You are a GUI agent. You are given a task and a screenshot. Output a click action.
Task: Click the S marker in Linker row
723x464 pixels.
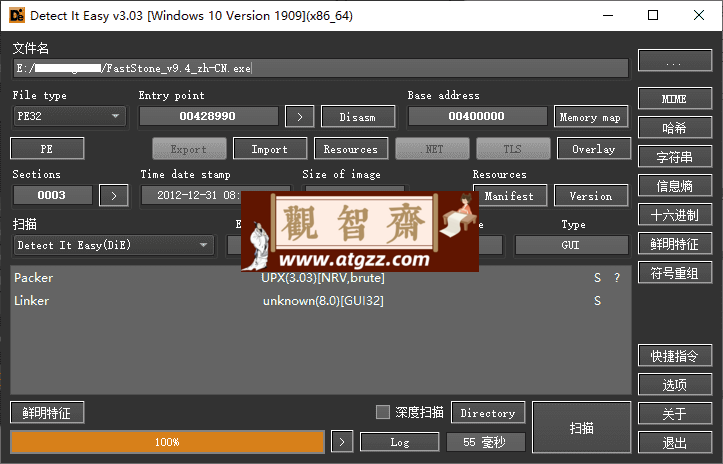[597, 301]
